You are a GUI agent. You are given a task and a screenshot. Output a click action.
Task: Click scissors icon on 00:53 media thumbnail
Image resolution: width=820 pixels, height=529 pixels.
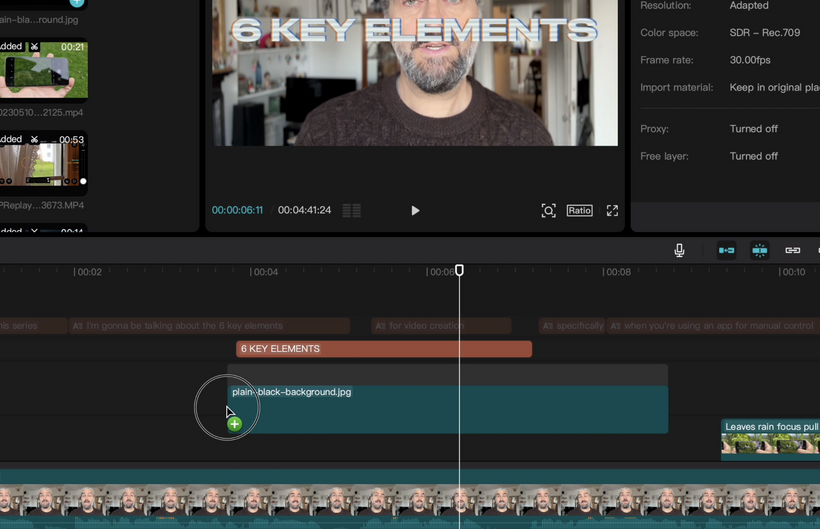[x=34, y=139]
